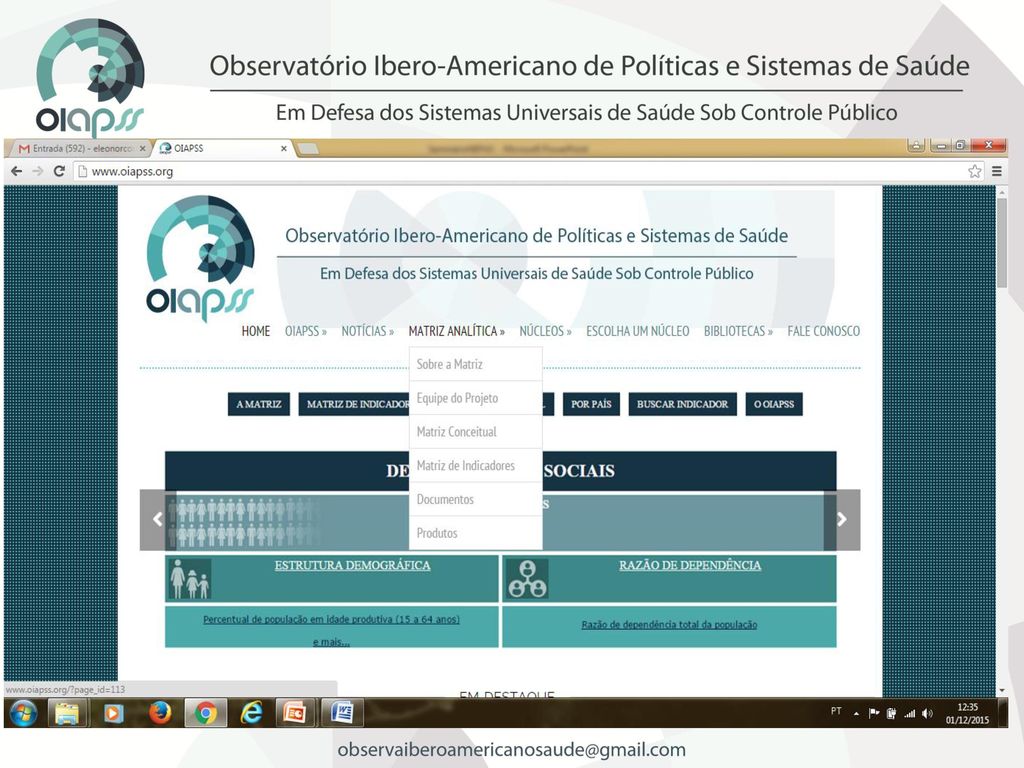Expand the NÚCLEOS » menu

pos(545,331)
